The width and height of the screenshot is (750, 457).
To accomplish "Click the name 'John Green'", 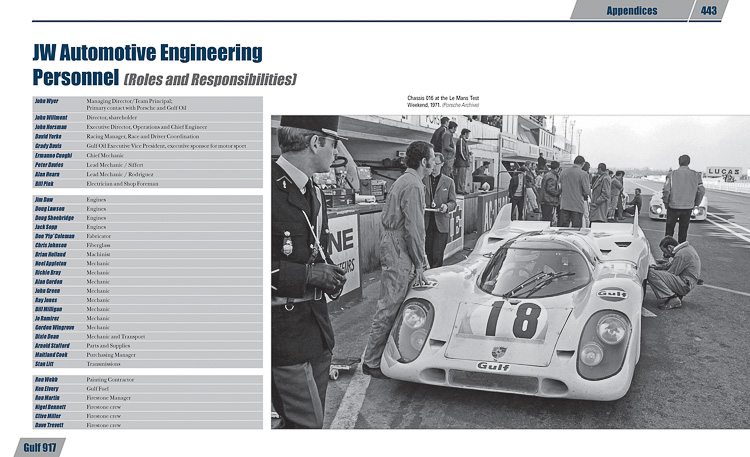I will (47, 291).
